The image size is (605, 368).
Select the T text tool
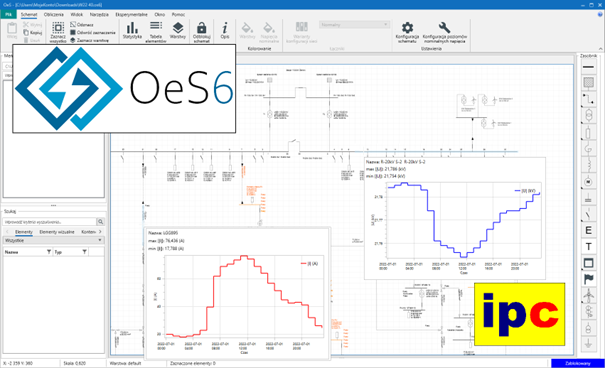pyautogui.click(x=588, y=246)
